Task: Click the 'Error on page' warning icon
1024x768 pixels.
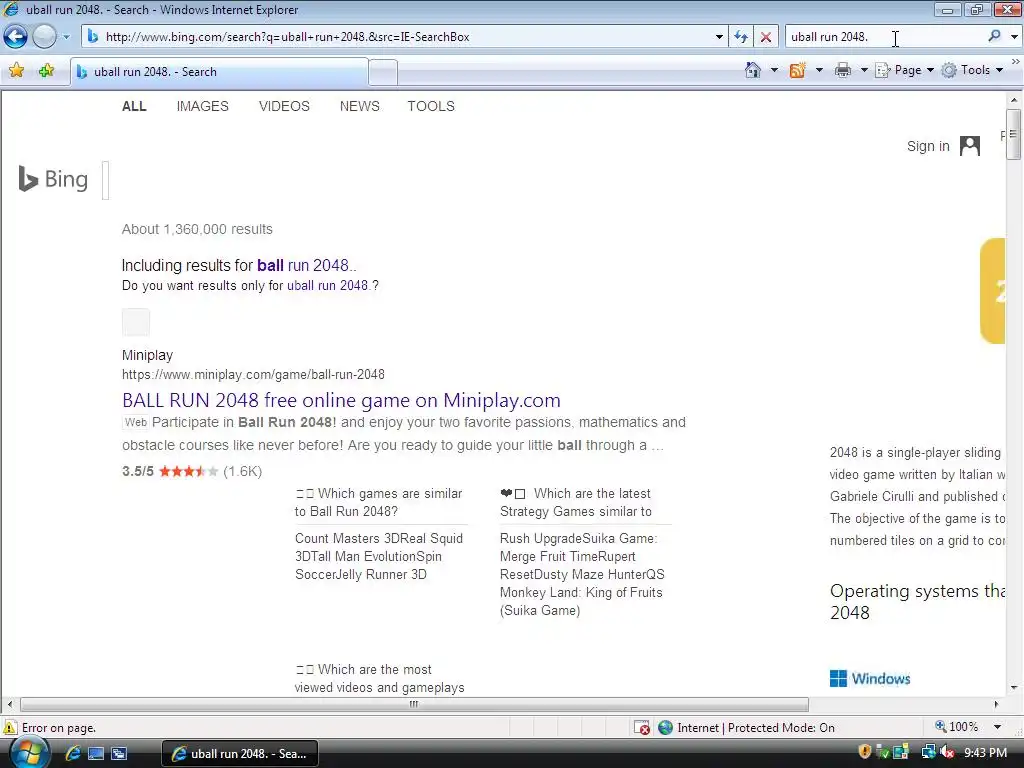Action: [10, 728]
